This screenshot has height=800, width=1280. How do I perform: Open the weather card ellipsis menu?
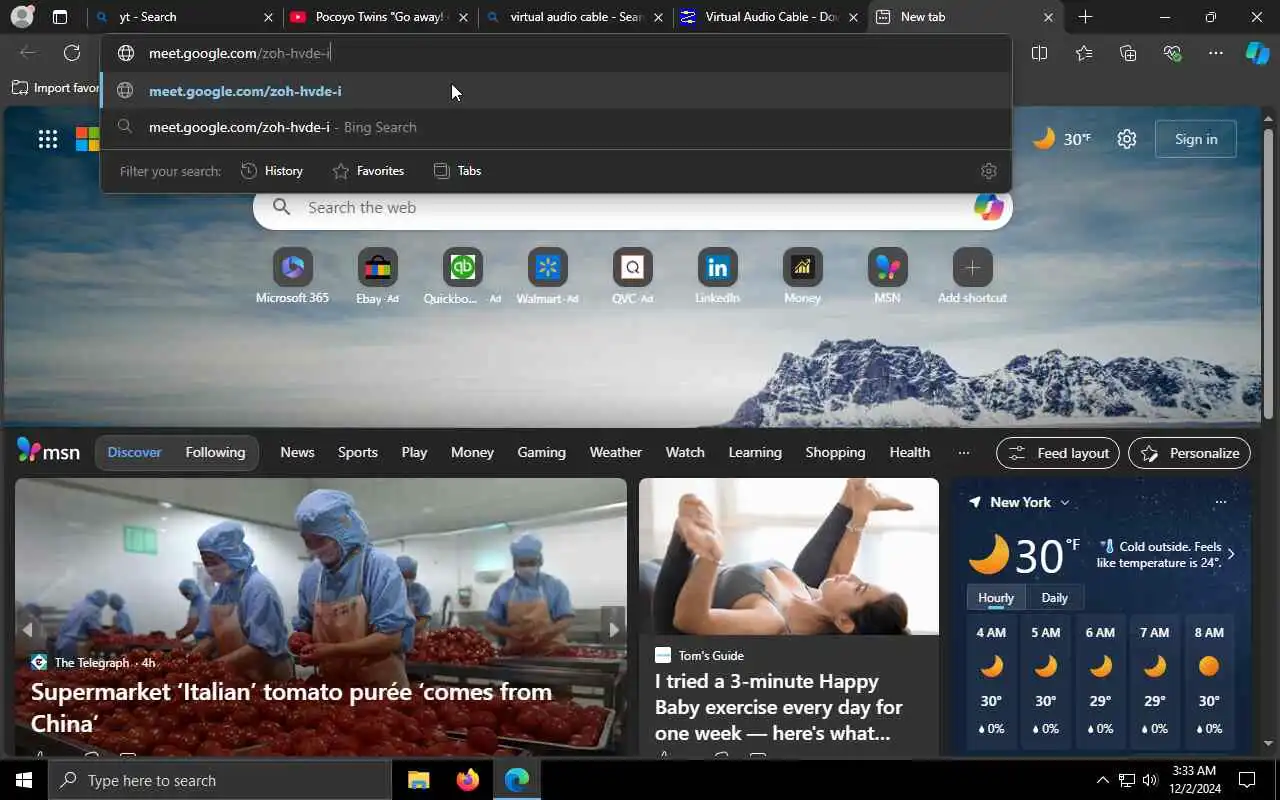(x=1220, y=502)
